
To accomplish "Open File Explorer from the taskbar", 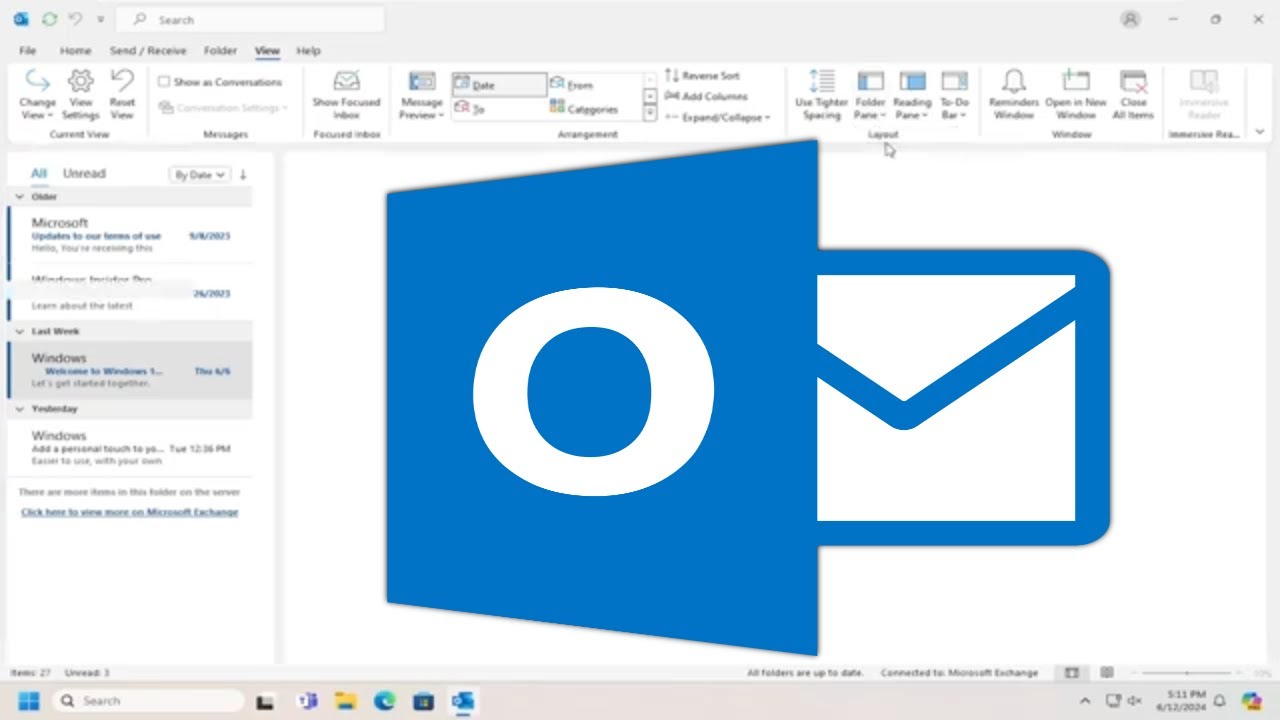I will coord(345,701).
